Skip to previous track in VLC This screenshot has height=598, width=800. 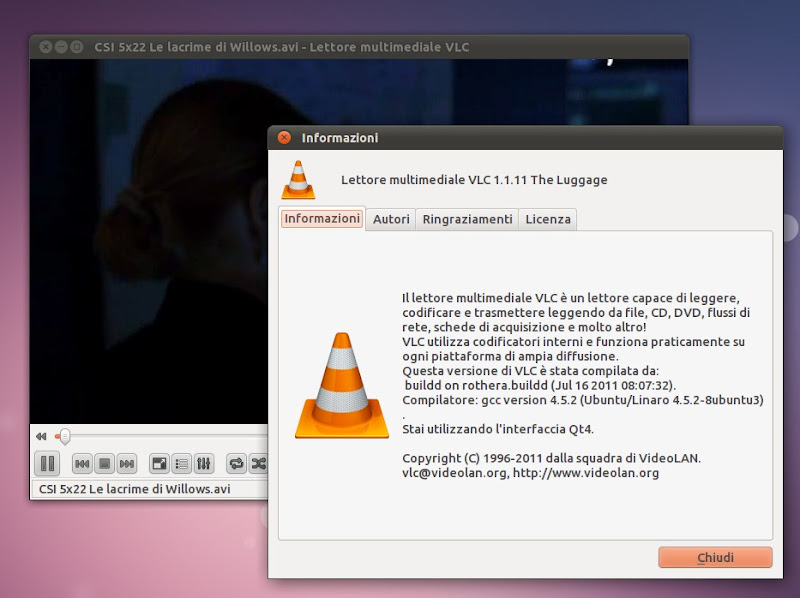(x=82, y=464)
